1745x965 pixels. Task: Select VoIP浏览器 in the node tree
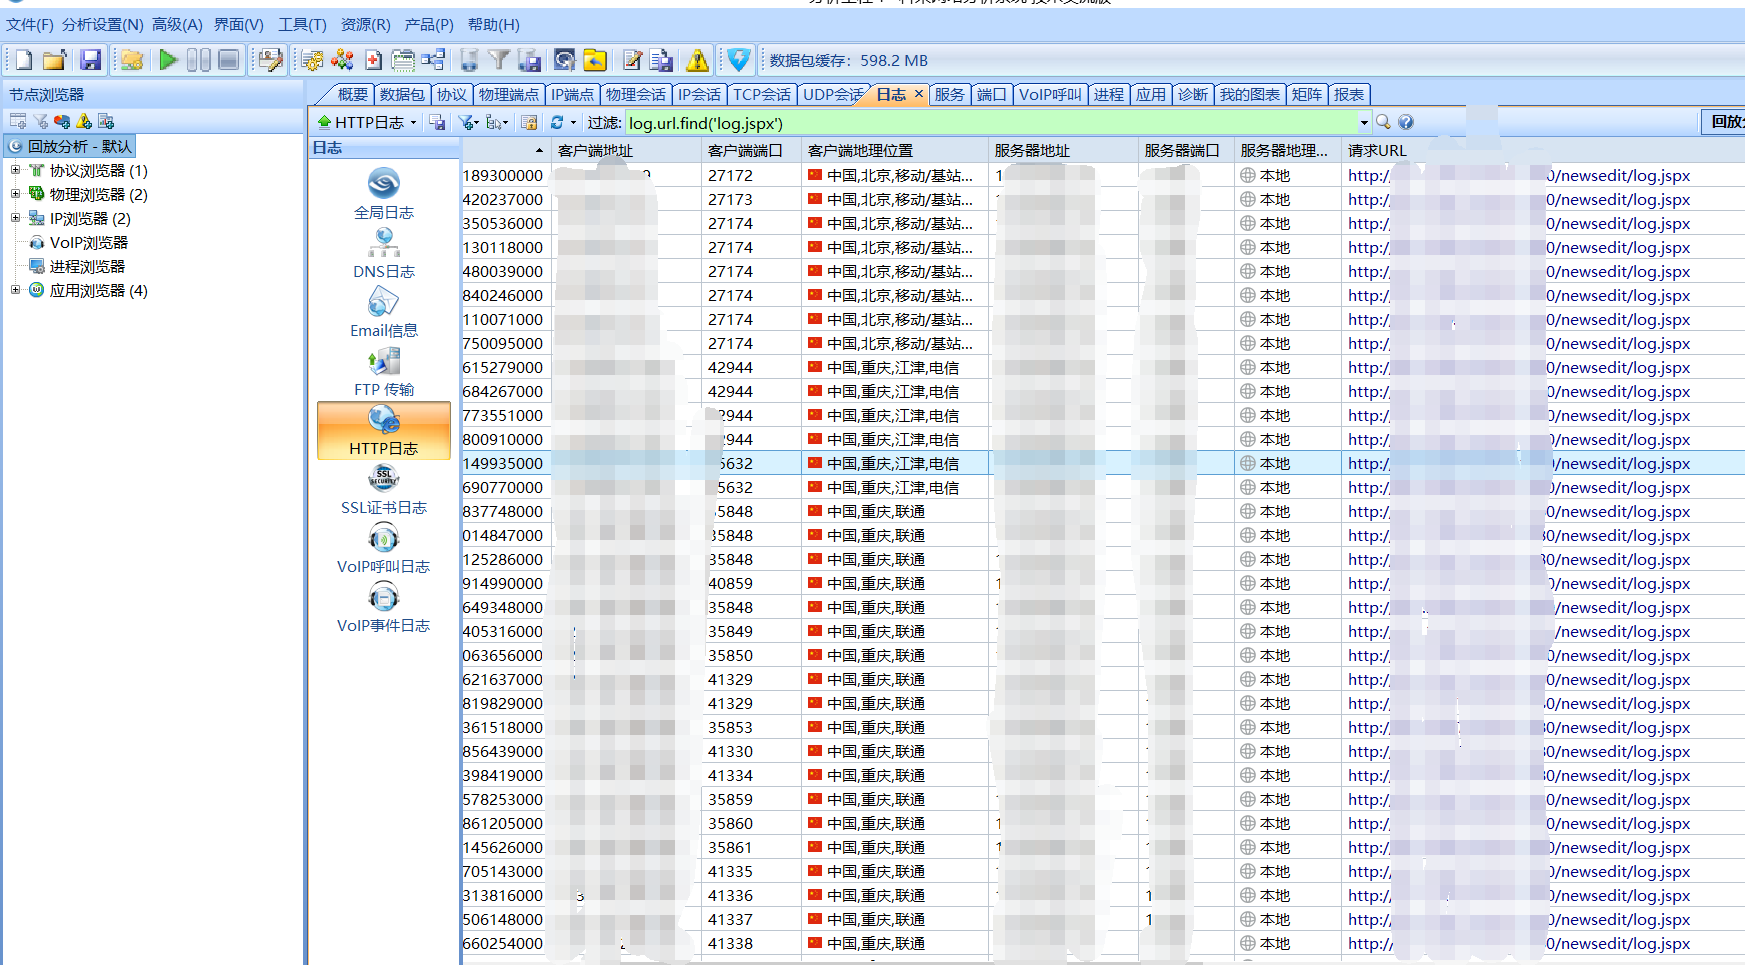tap(89, 242)
